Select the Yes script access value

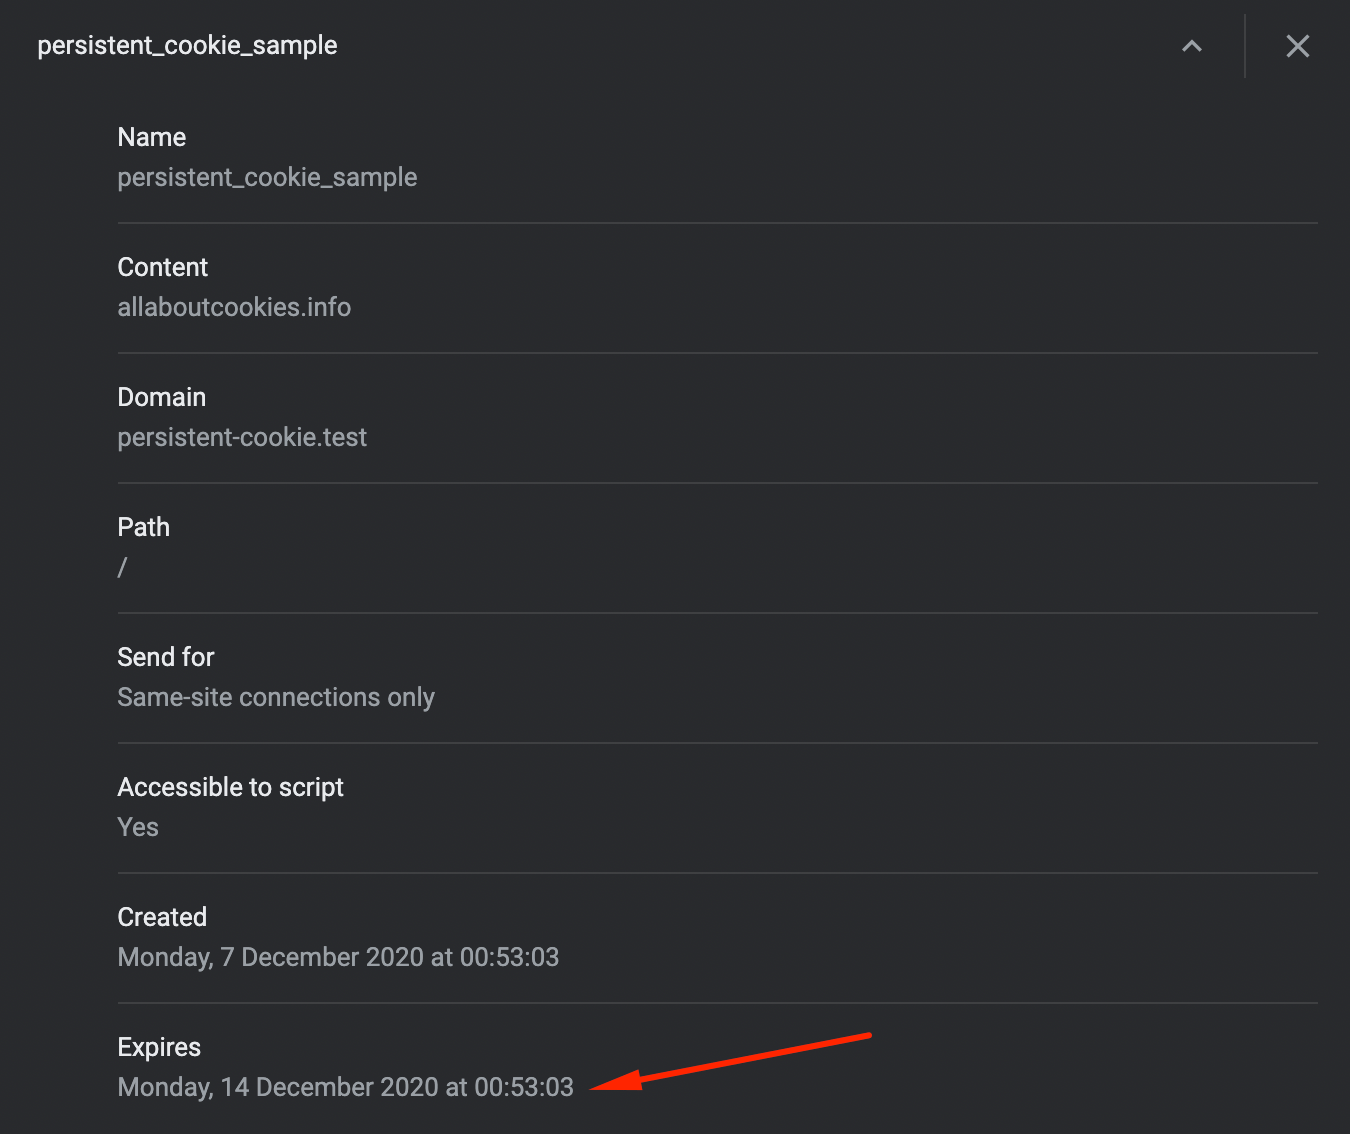click(x=138, y=827)
